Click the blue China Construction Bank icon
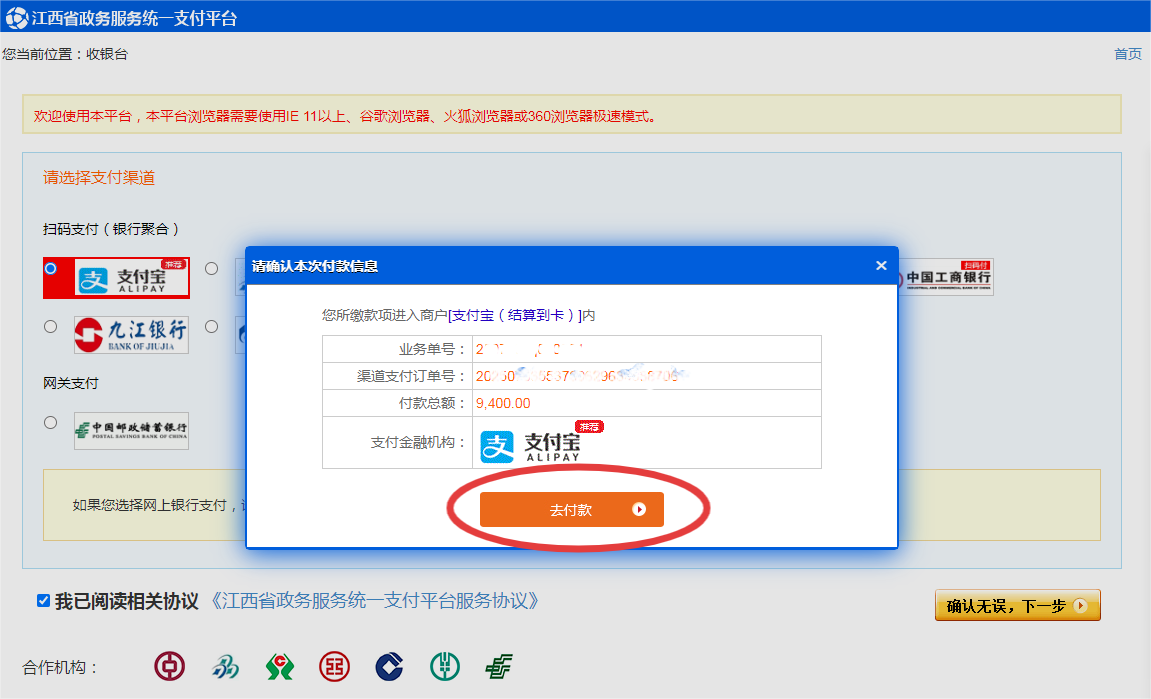 coord(389,667)
